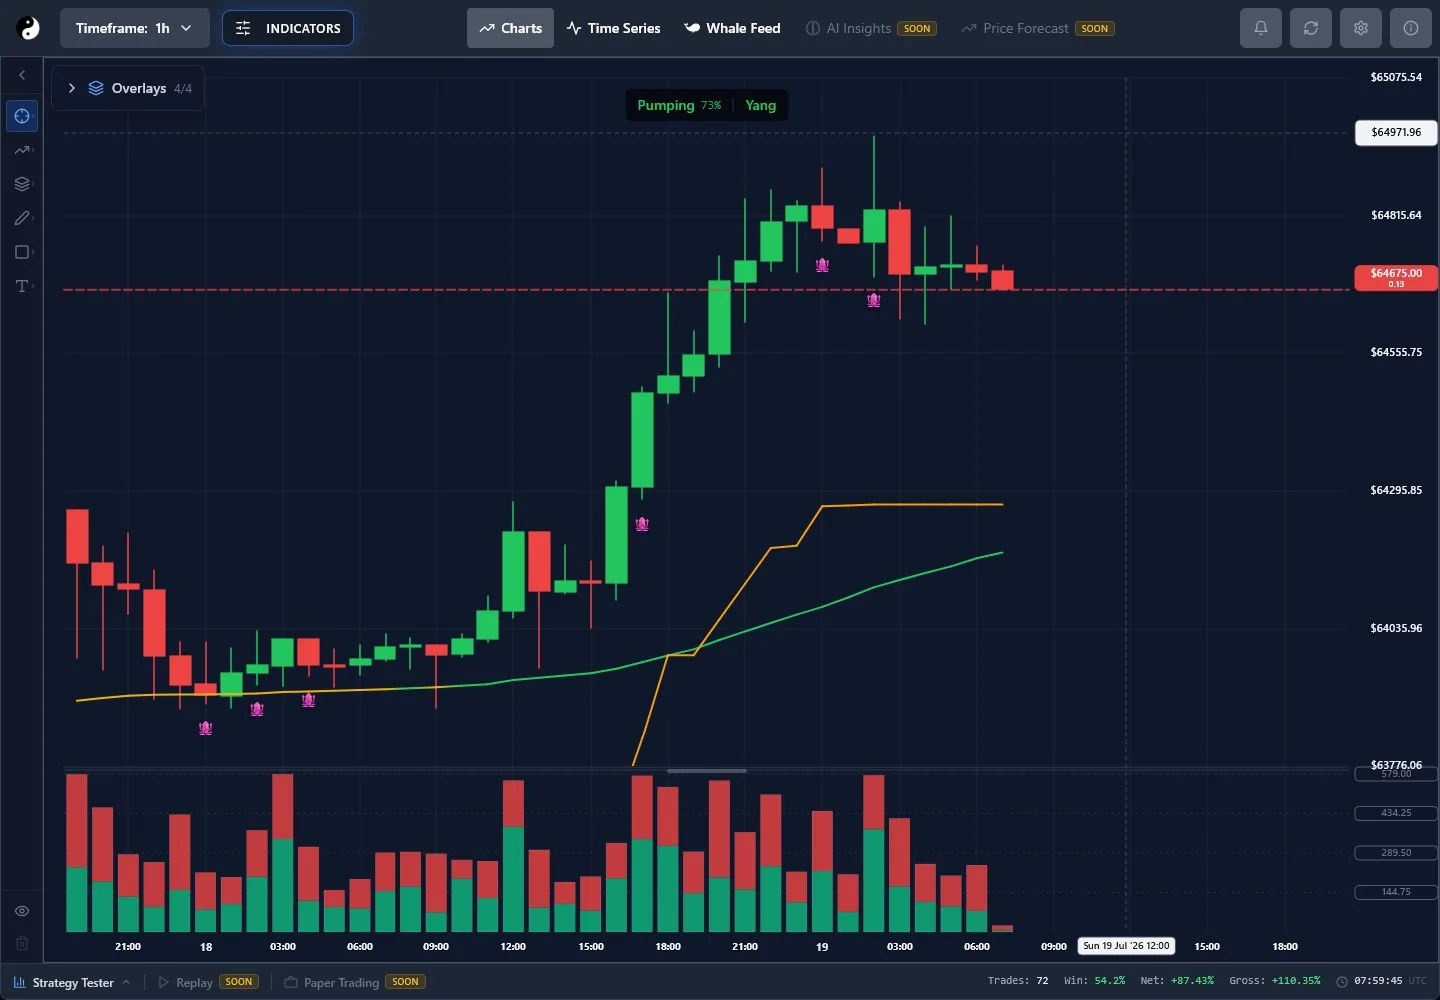Click the 07:59:45 UTC clock

click(x=1390, y=981)
